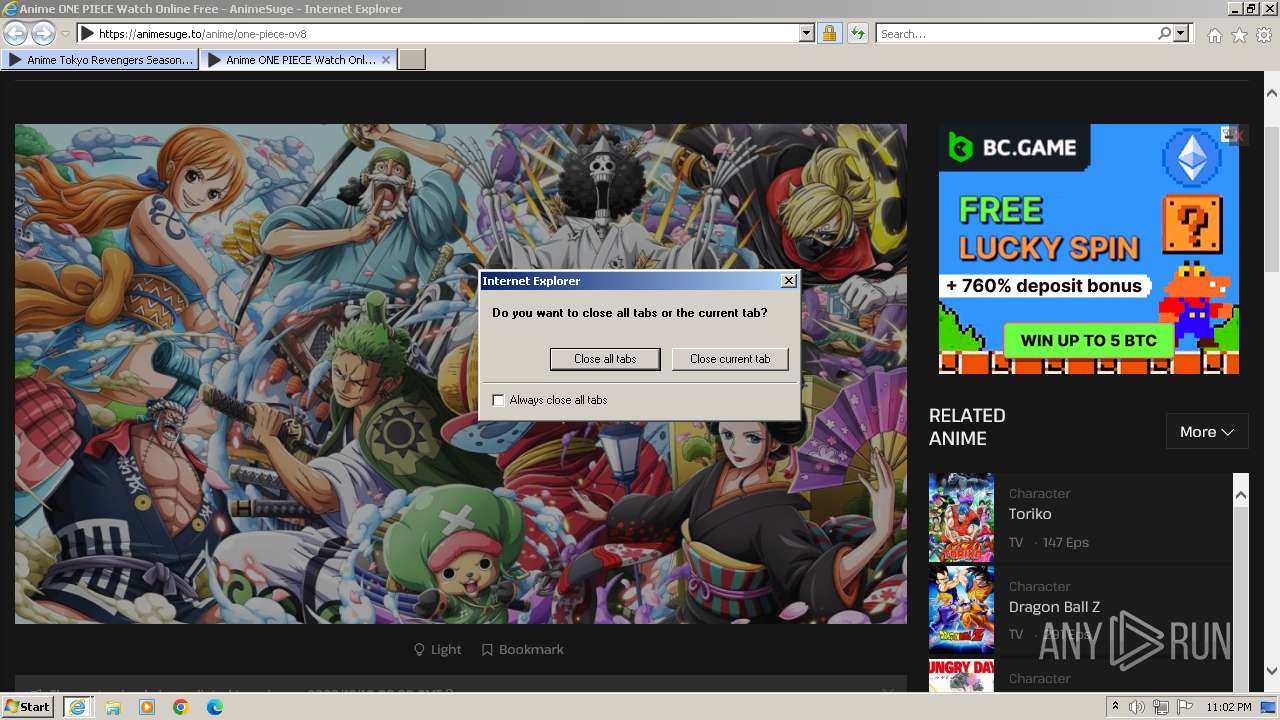Image resolution: width=1280 pixels, height=720 pixels.
Task: Open the Home icon
Action: (x=1214, y=35)
